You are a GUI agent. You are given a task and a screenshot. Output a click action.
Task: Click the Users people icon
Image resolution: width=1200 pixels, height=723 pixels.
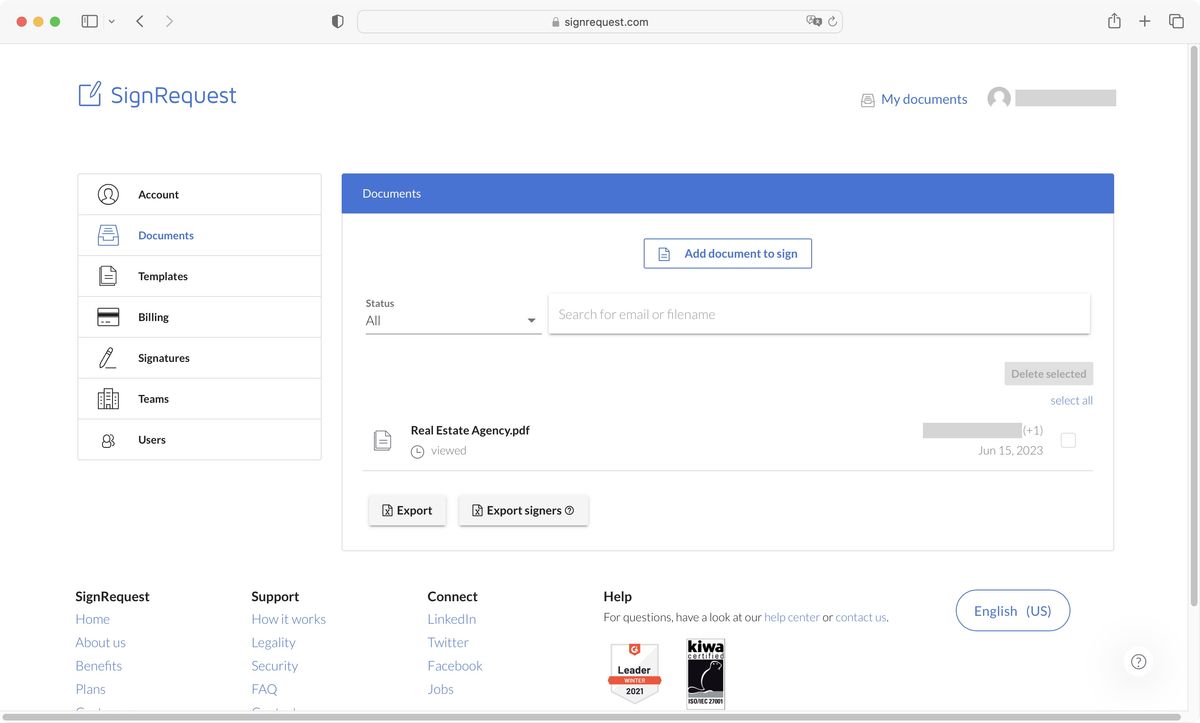coord(108,440)
